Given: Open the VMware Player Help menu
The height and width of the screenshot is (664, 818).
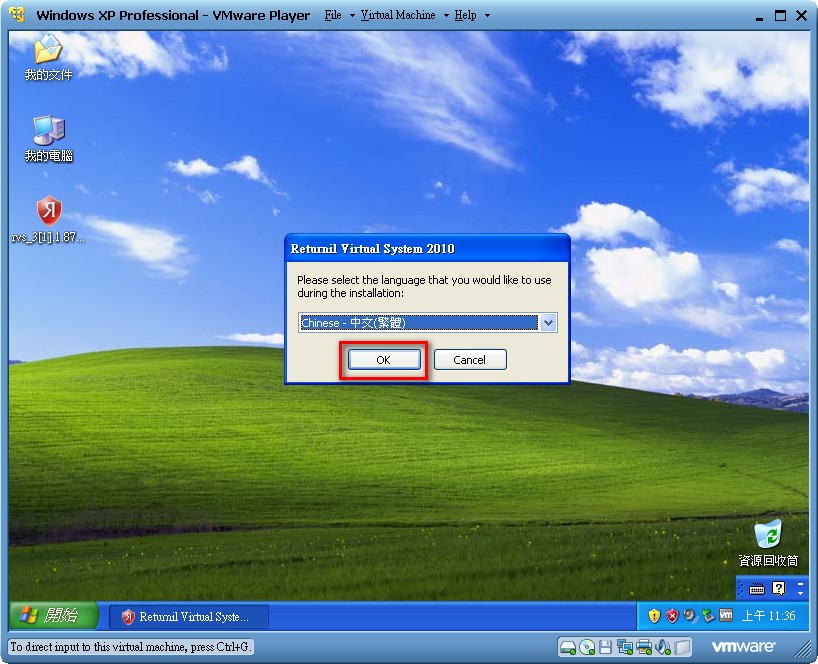Looking at the screenshot, I should pyautogui.click(x=465, y=15).
